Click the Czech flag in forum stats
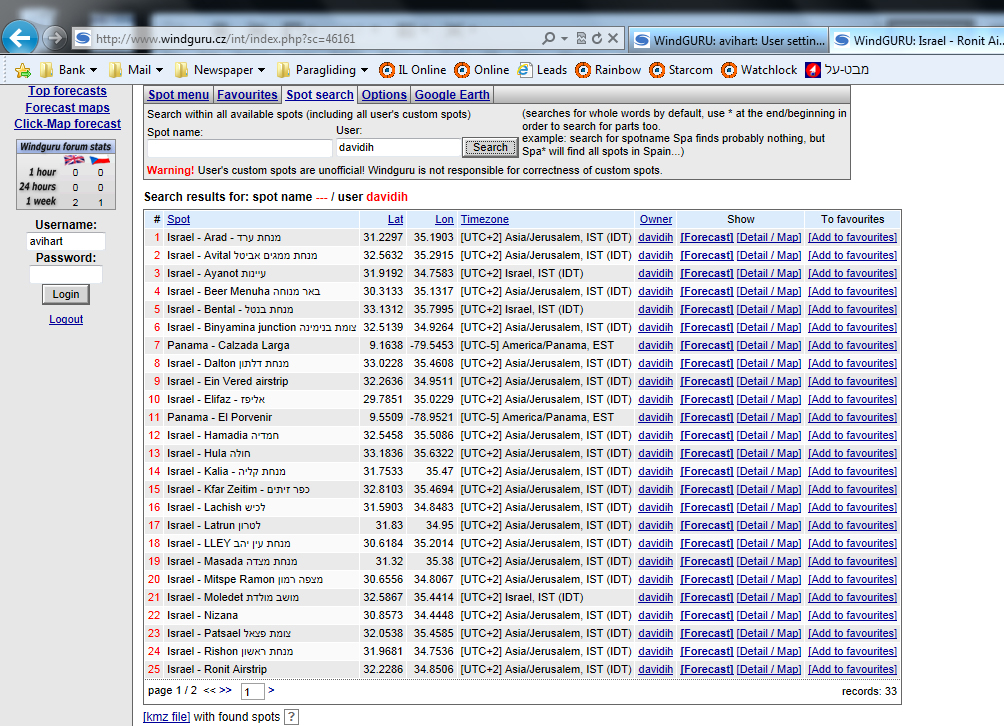 point(100,159)
